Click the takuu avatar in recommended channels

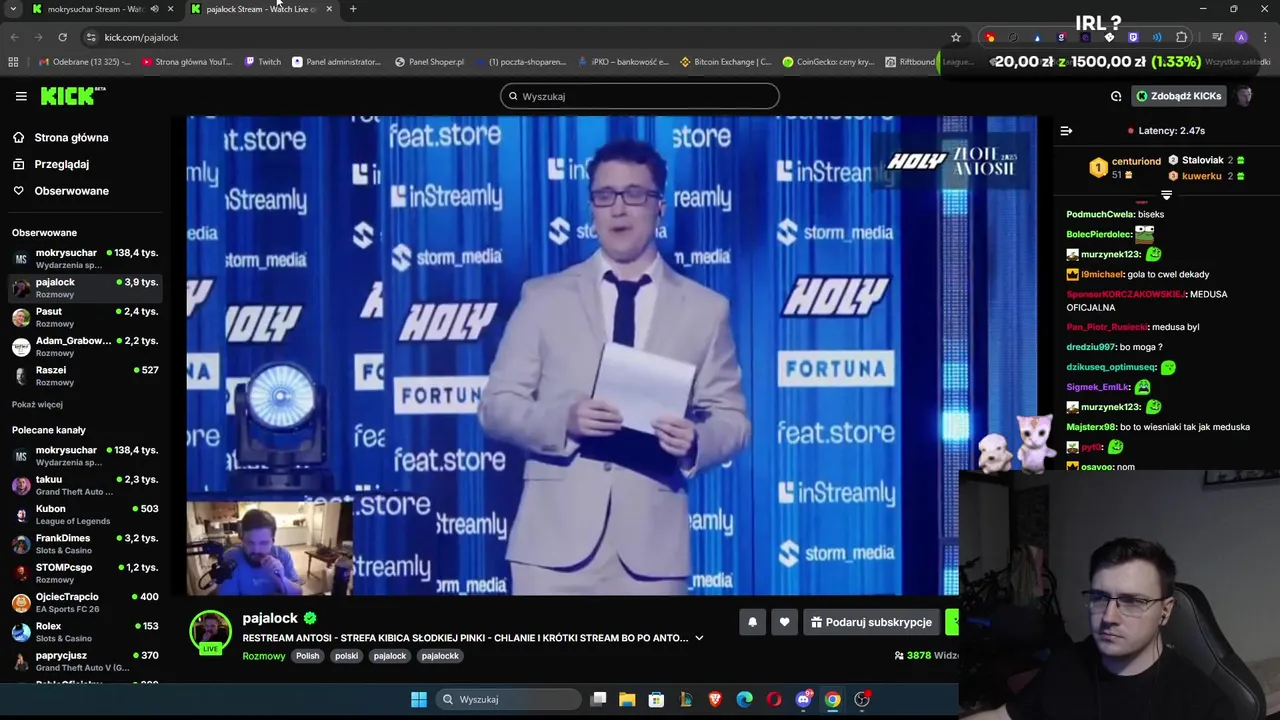(21, 485)
